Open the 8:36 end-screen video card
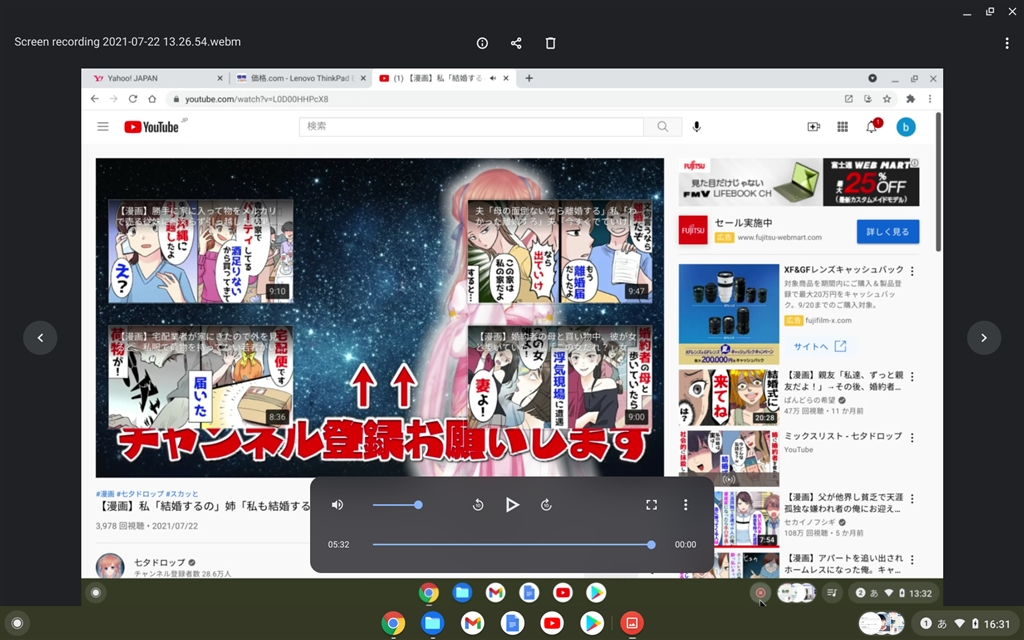The width and height of the screenshot is (1024, 640). point(200,377)
